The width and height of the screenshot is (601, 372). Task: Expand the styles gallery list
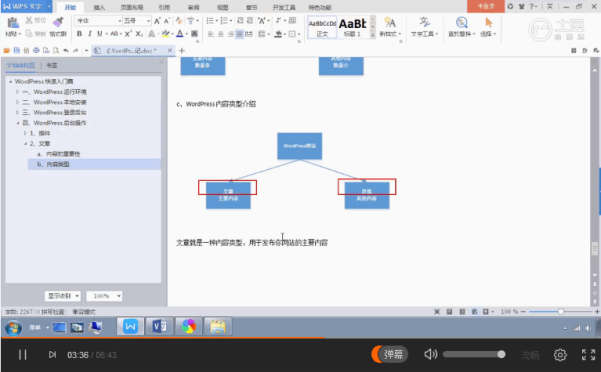click(373, 35)
